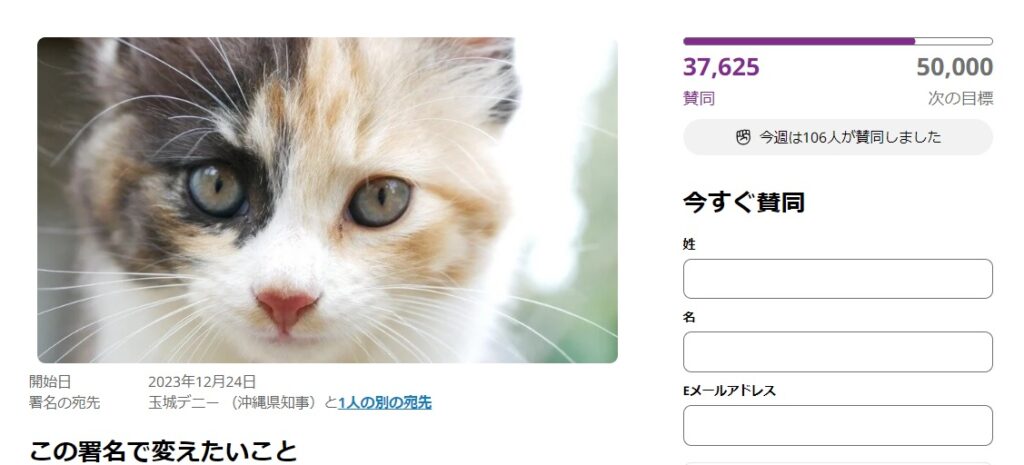The image size is (1024, 465).
Task: Open the calico kitten petition photo
Action: click(327, 200)
